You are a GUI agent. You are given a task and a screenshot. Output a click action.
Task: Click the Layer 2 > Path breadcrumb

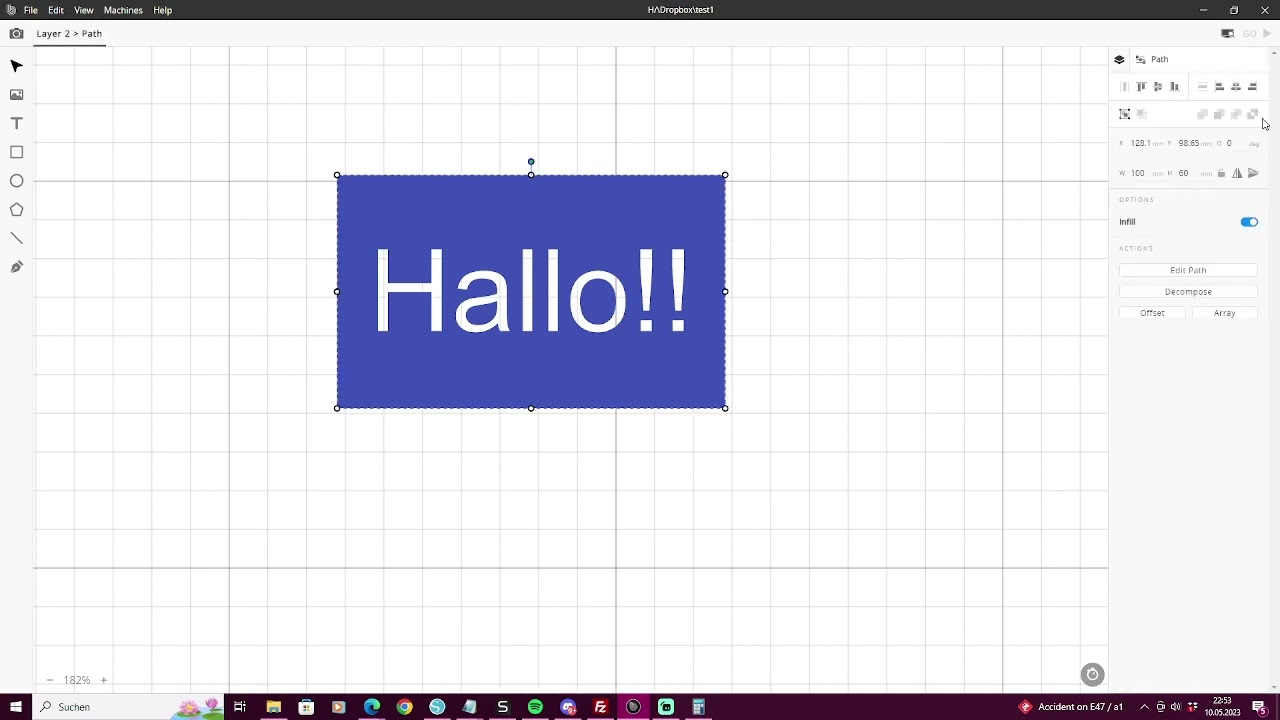point(69,34)
